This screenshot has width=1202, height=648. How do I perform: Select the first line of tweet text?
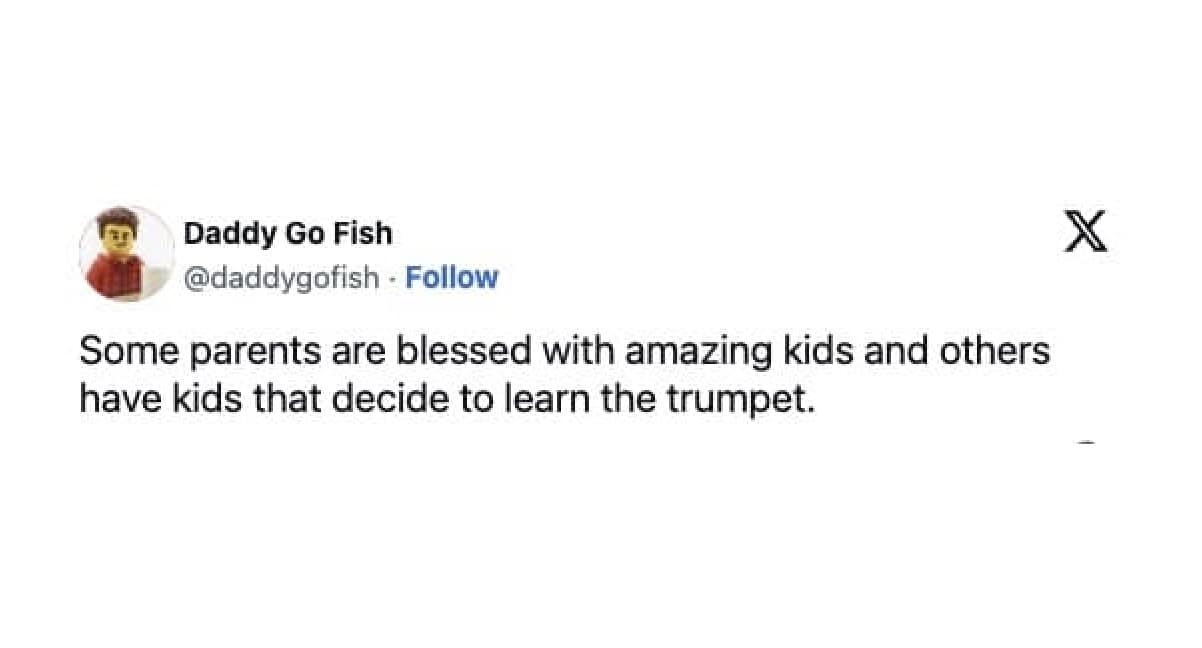[565, 352]
